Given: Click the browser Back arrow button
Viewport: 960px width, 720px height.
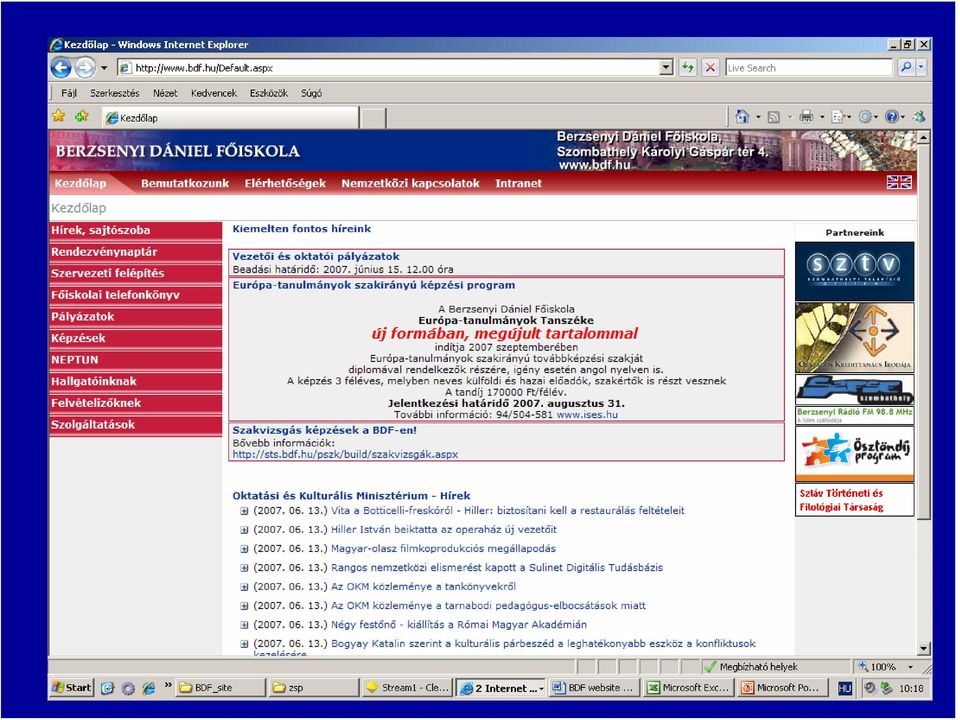Looking at the screenshot, I should click(x=61, y=67).
